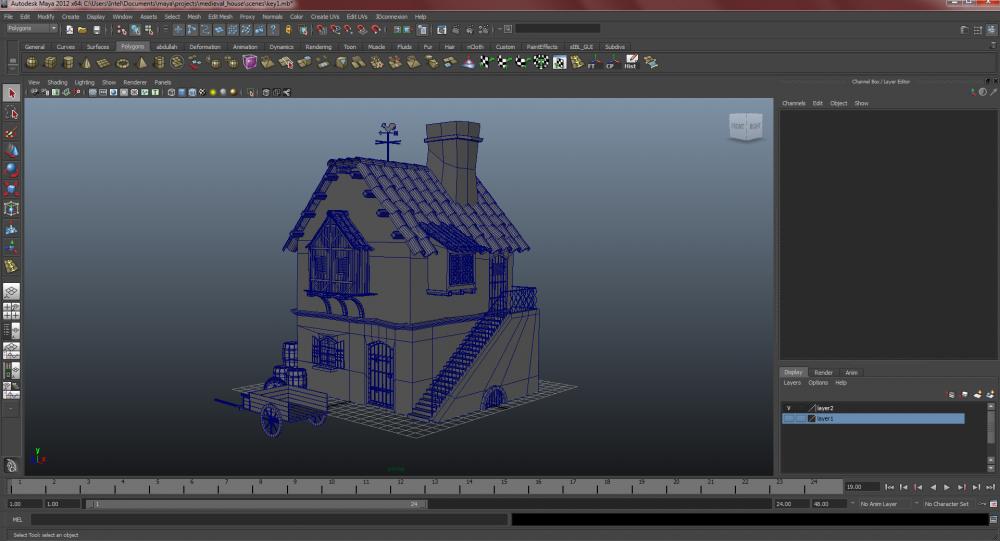Open the No Character Set dropdown
This screenshot has height=541, width=1000.
point(947,504)
